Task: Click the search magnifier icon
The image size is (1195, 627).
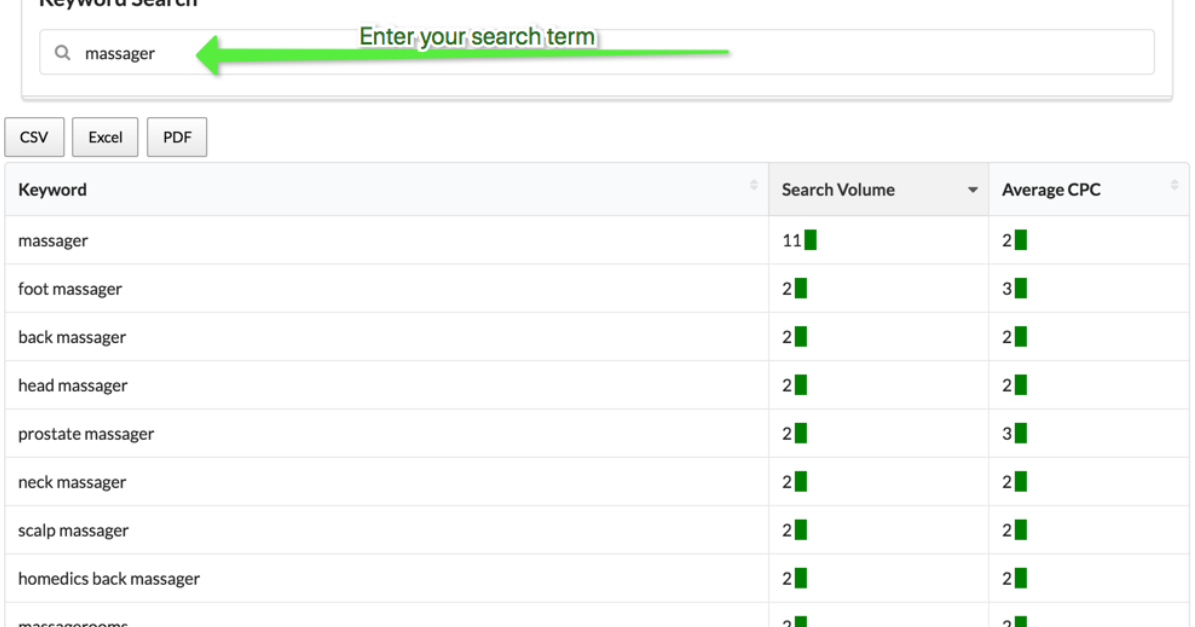Action: [x=62, y=53]
